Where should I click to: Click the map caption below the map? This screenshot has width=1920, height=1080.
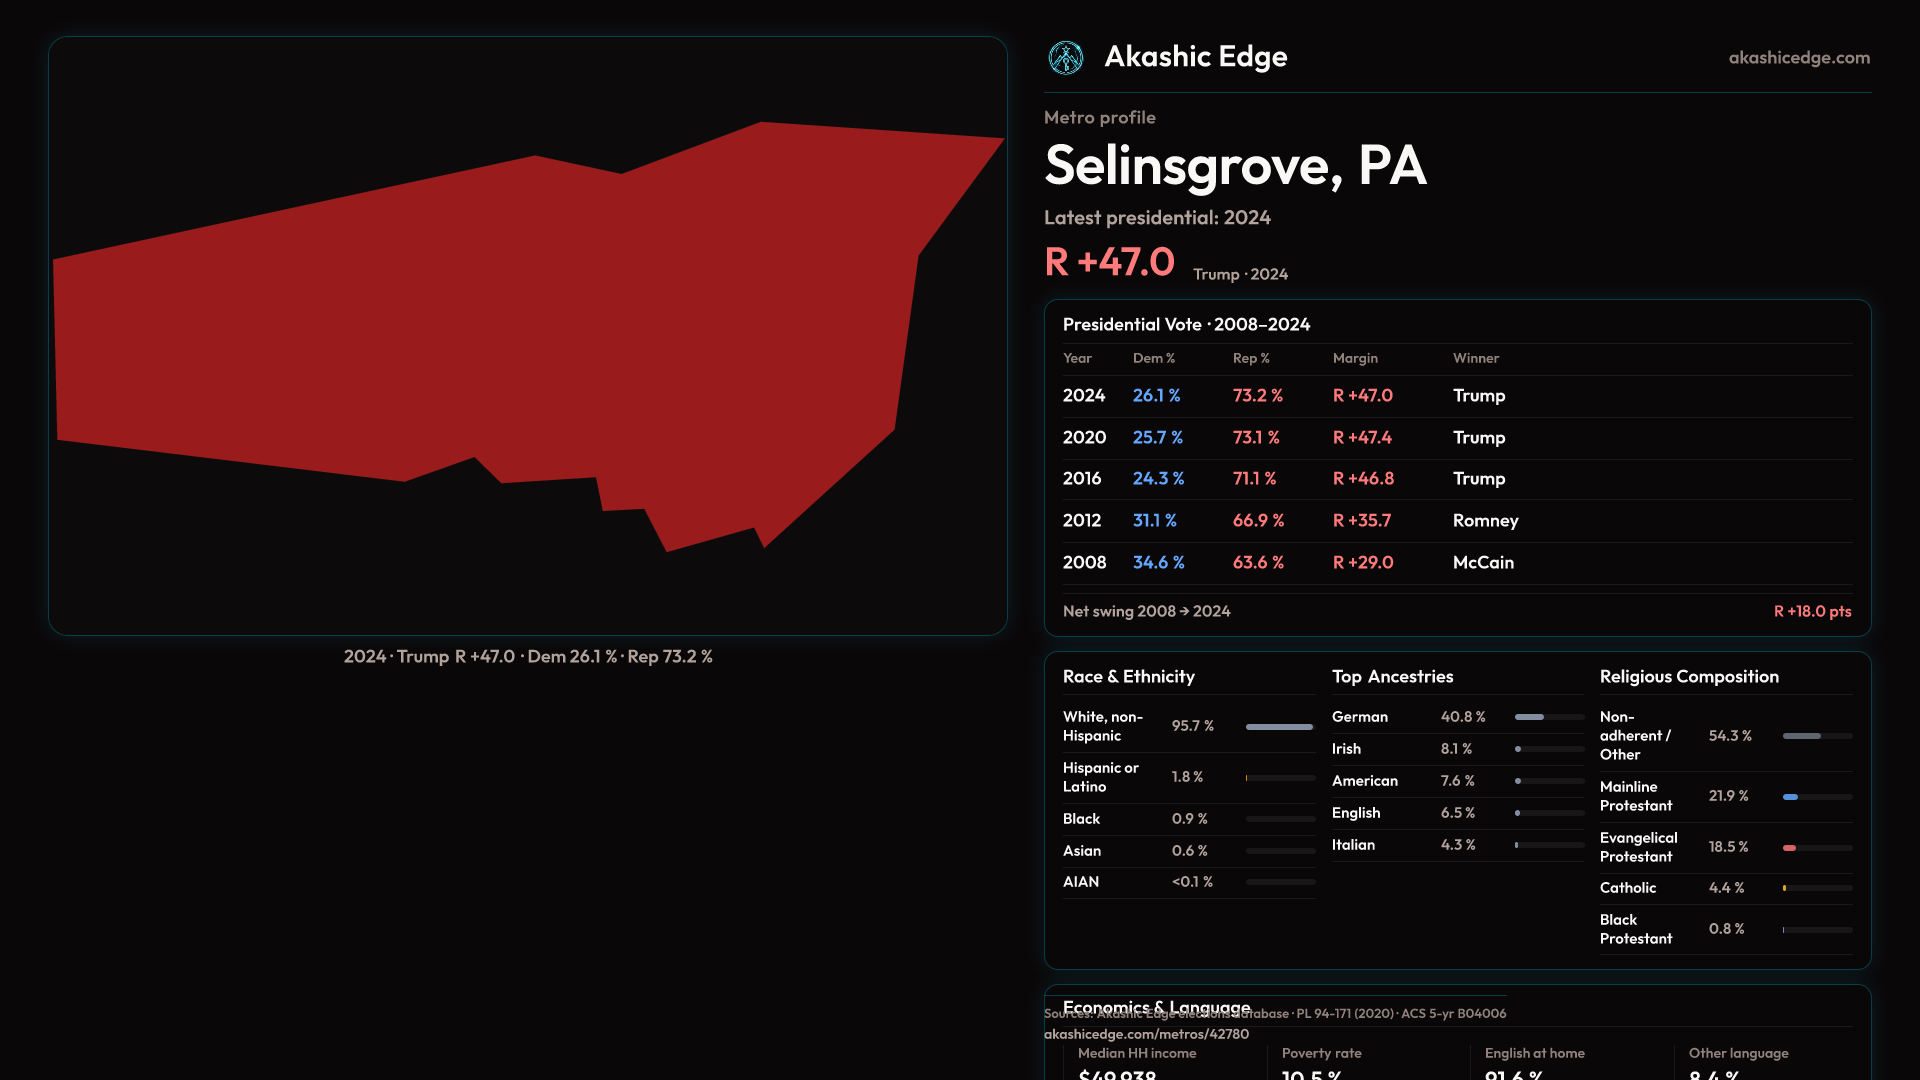click(x=527, y=657)
